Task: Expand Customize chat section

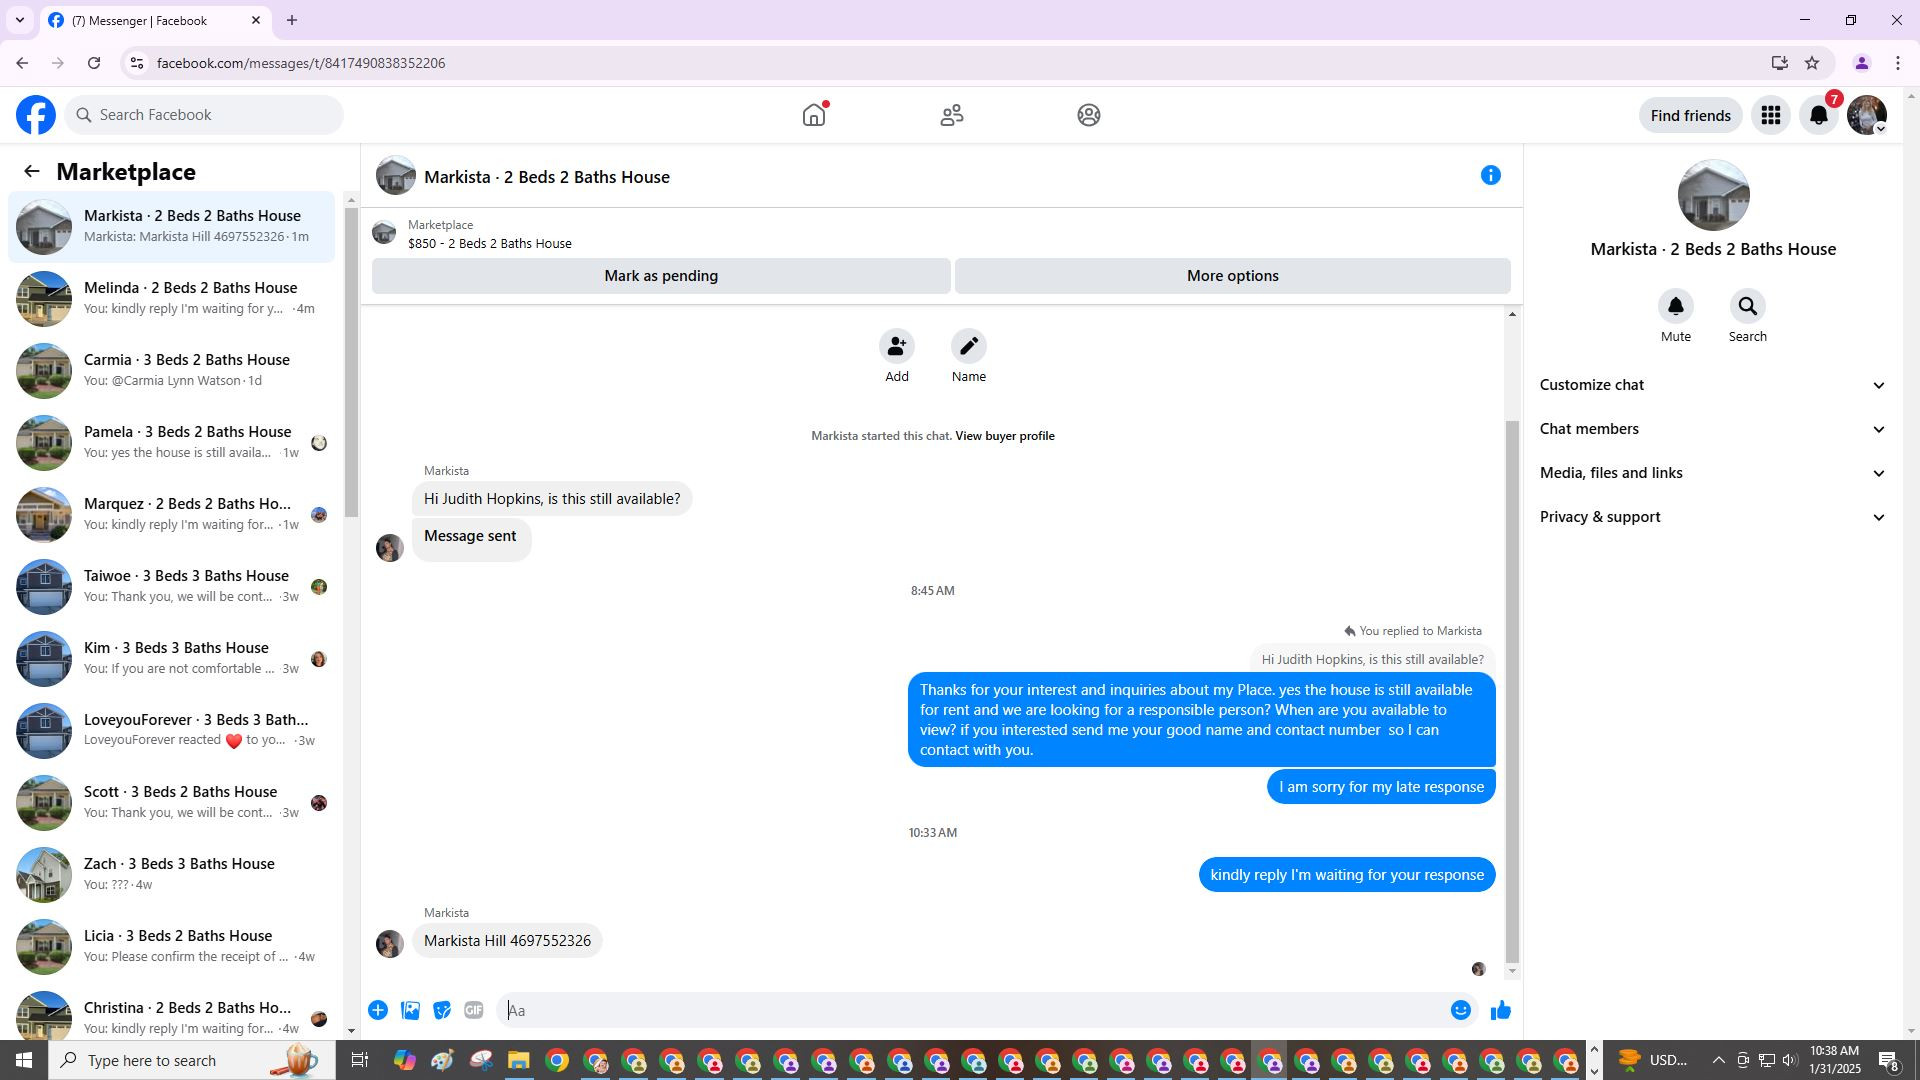Action: (x=1713, y=385)
